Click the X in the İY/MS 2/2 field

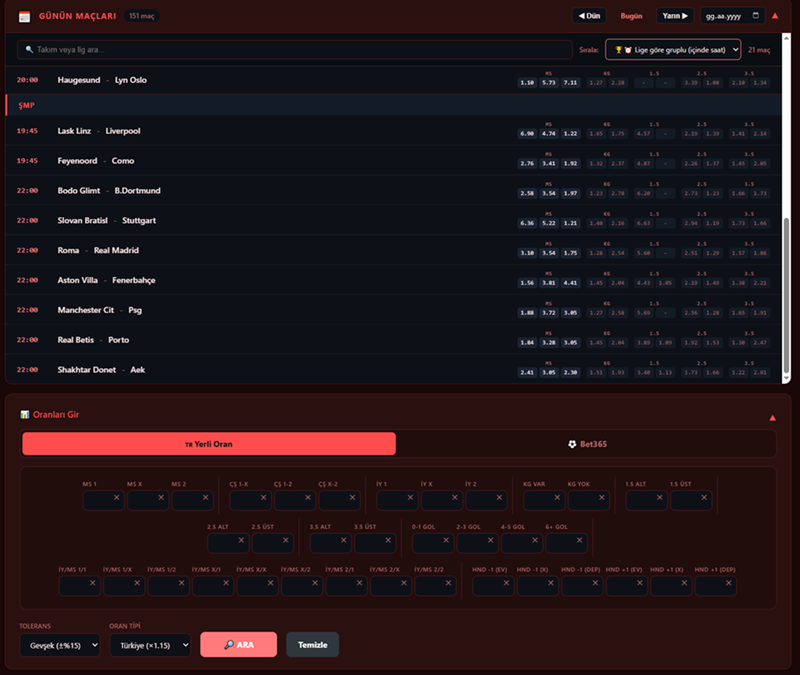click(x=448, y=583)
